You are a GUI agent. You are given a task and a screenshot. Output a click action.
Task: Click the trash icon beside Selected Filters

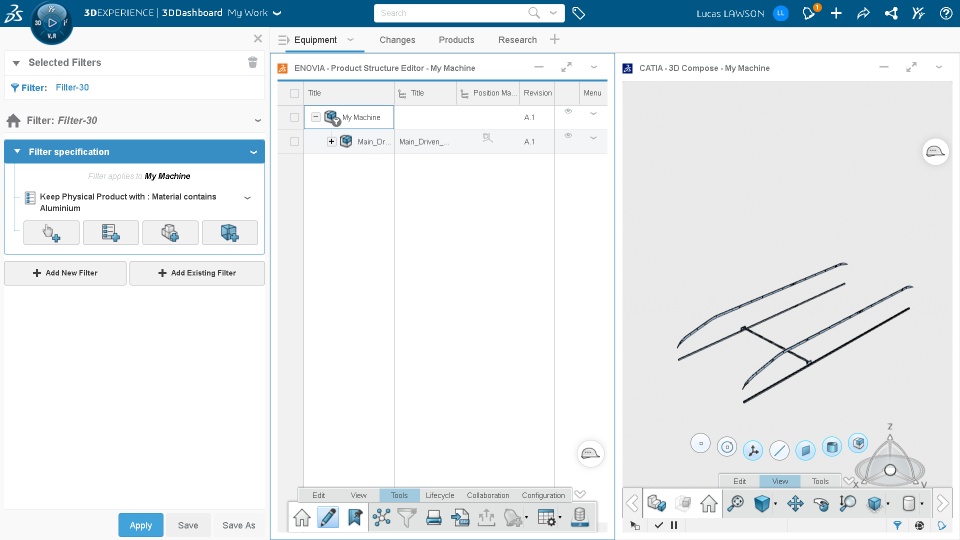point(252,62)
